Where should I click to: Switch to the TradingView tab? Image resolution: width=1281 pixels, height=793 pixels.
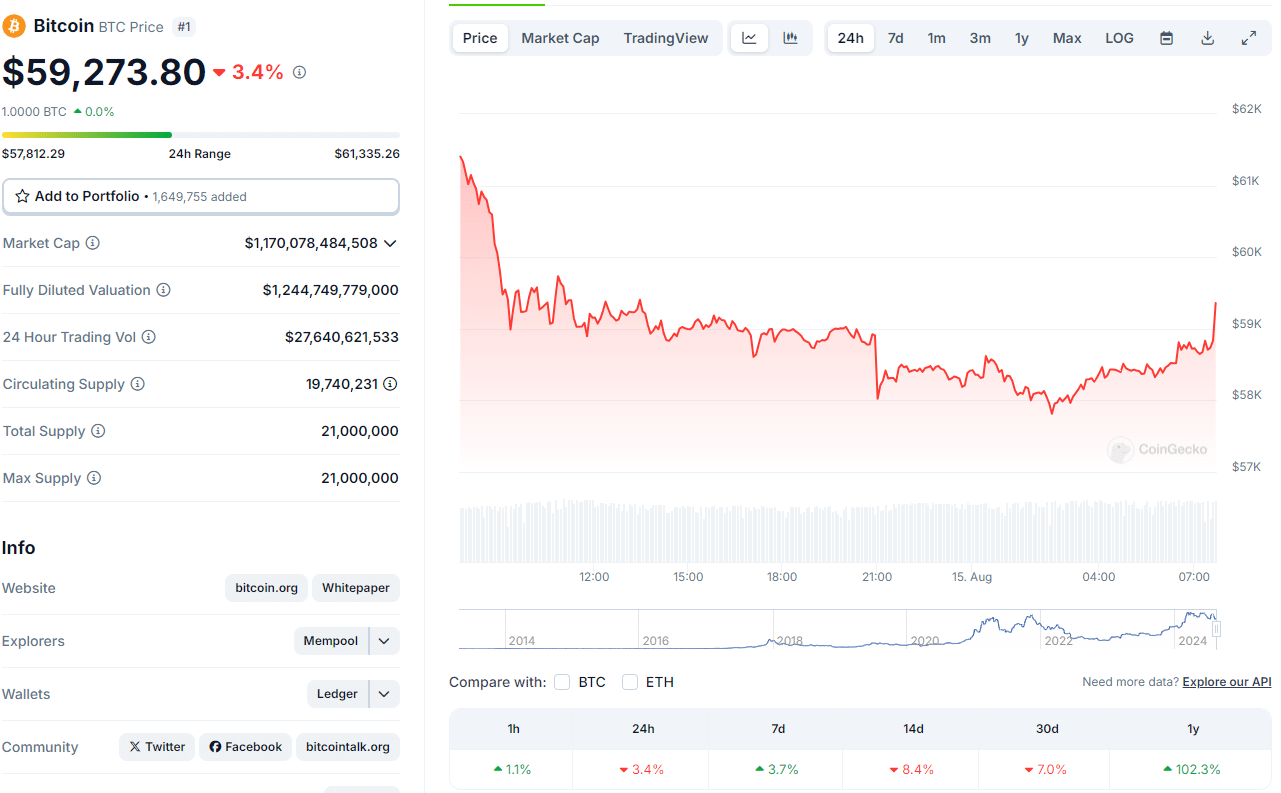(666, 37)
